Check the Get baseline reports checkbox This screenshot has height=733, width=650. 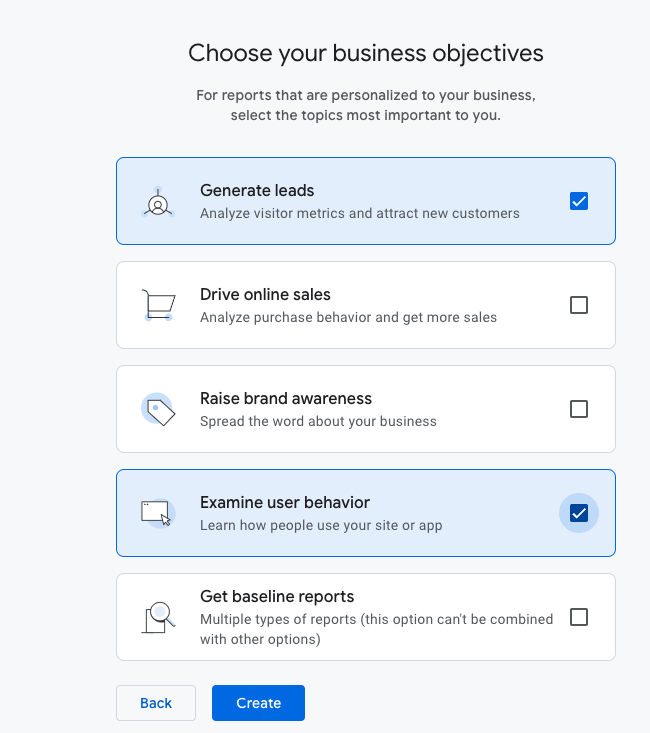pyautogui.click(x=579, y=617)
